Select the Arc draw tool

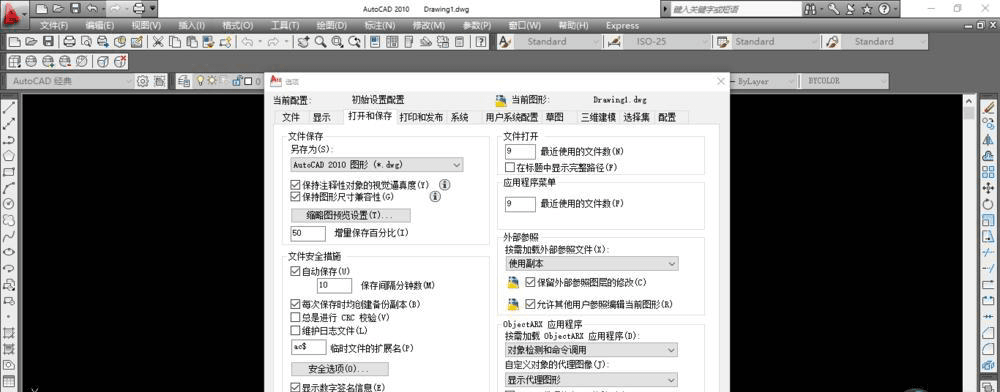click(x=9, y=188)
